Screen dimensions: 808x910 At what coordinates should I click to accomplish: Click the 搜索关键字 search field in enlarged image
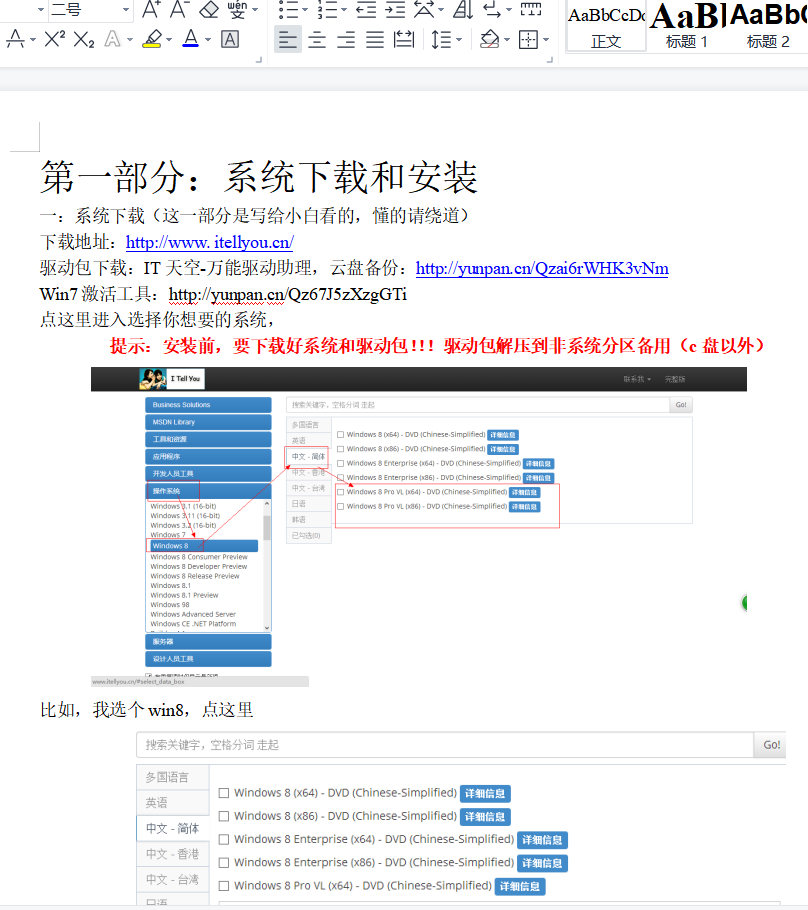pyautogui.click(x=445, y=745)
